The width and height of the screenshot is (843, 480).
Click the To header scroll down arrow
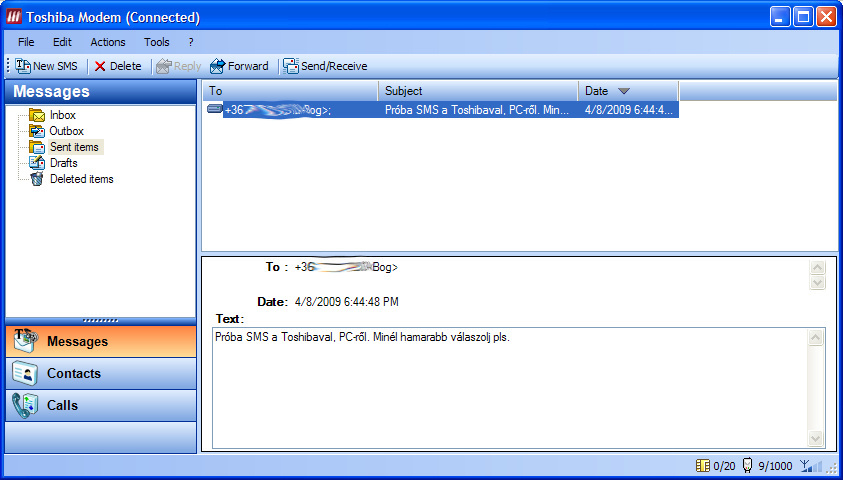[817, 282]
